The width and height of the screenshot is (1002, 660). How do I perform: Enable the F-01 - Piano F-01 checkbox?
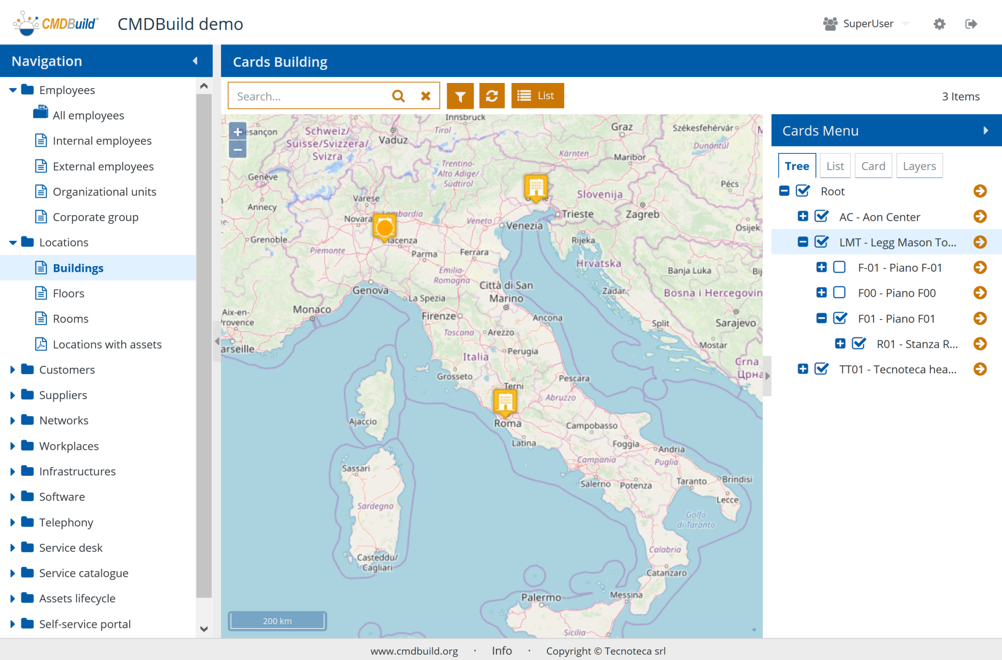(x=840, y=268)
